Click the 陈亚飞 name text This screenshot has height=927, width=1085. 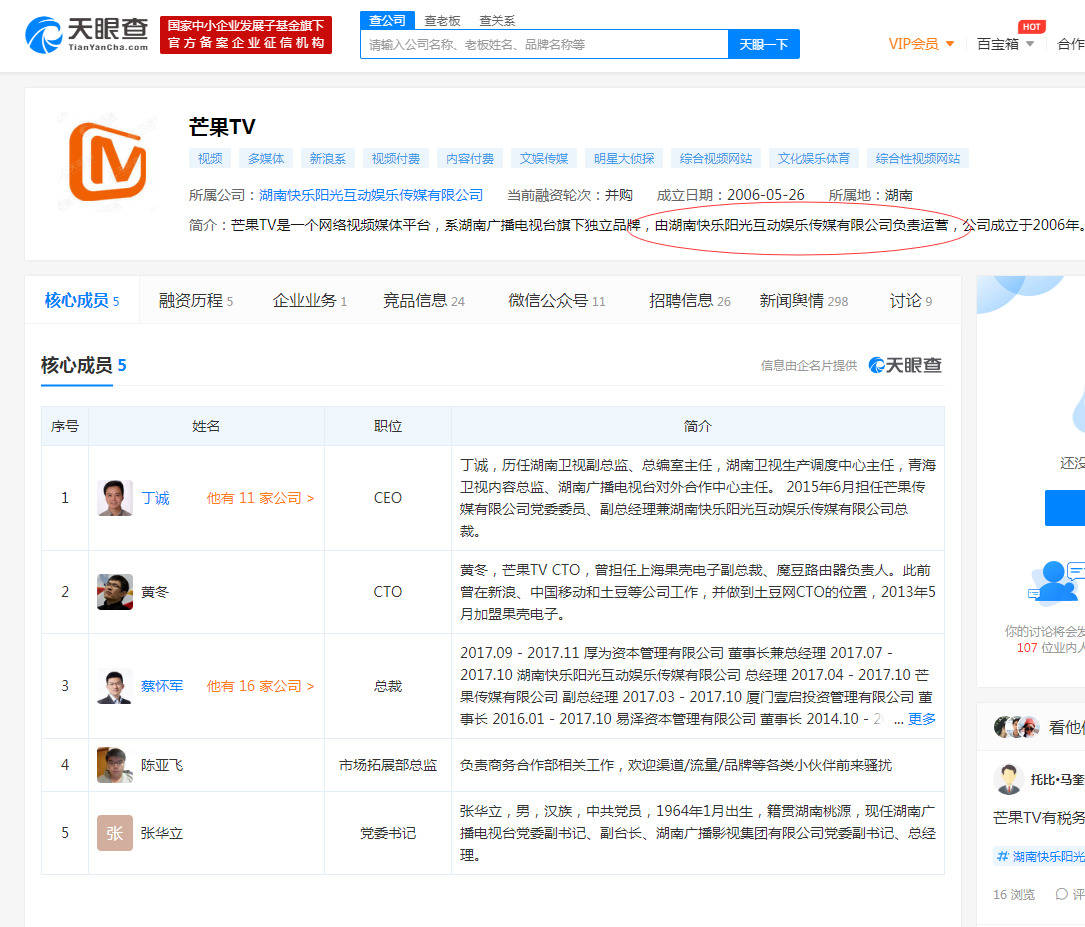point(162,765)
